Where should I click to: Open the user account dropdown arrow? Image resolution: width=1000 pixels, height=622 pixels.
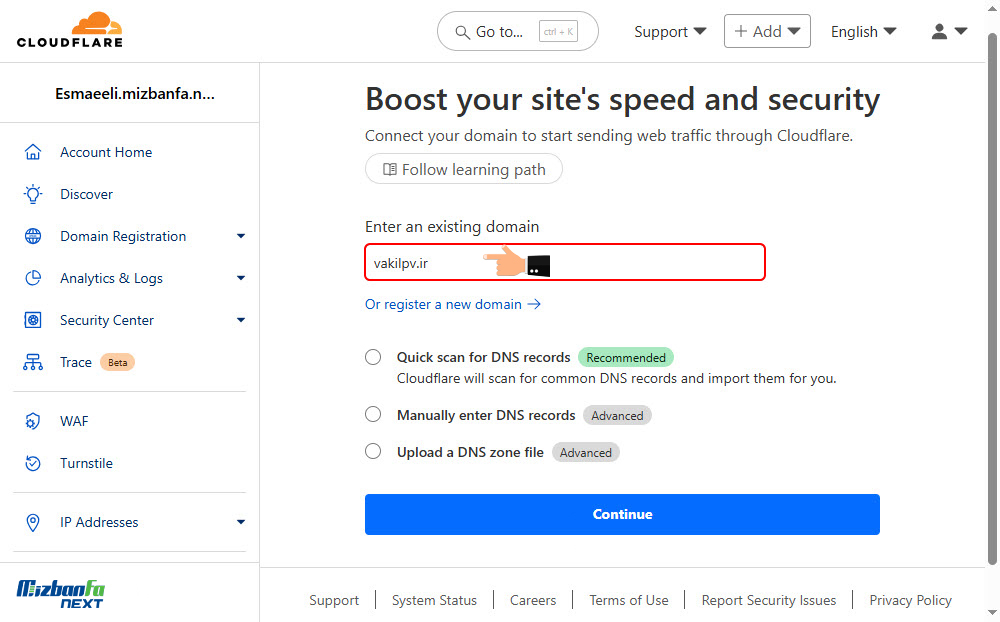pos(961,31)
